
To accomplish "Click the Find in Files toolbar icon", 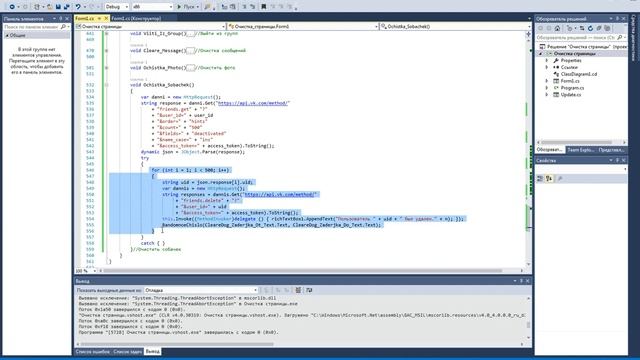I will point(207,7).
